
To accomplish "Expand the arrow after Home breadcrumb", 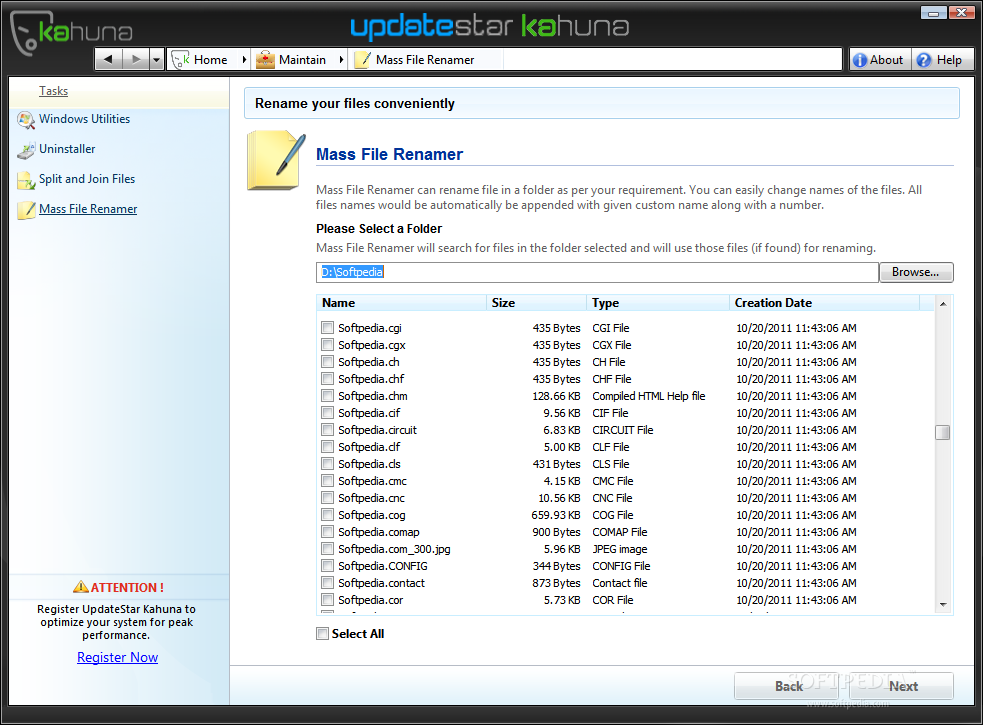I will 244,60.
